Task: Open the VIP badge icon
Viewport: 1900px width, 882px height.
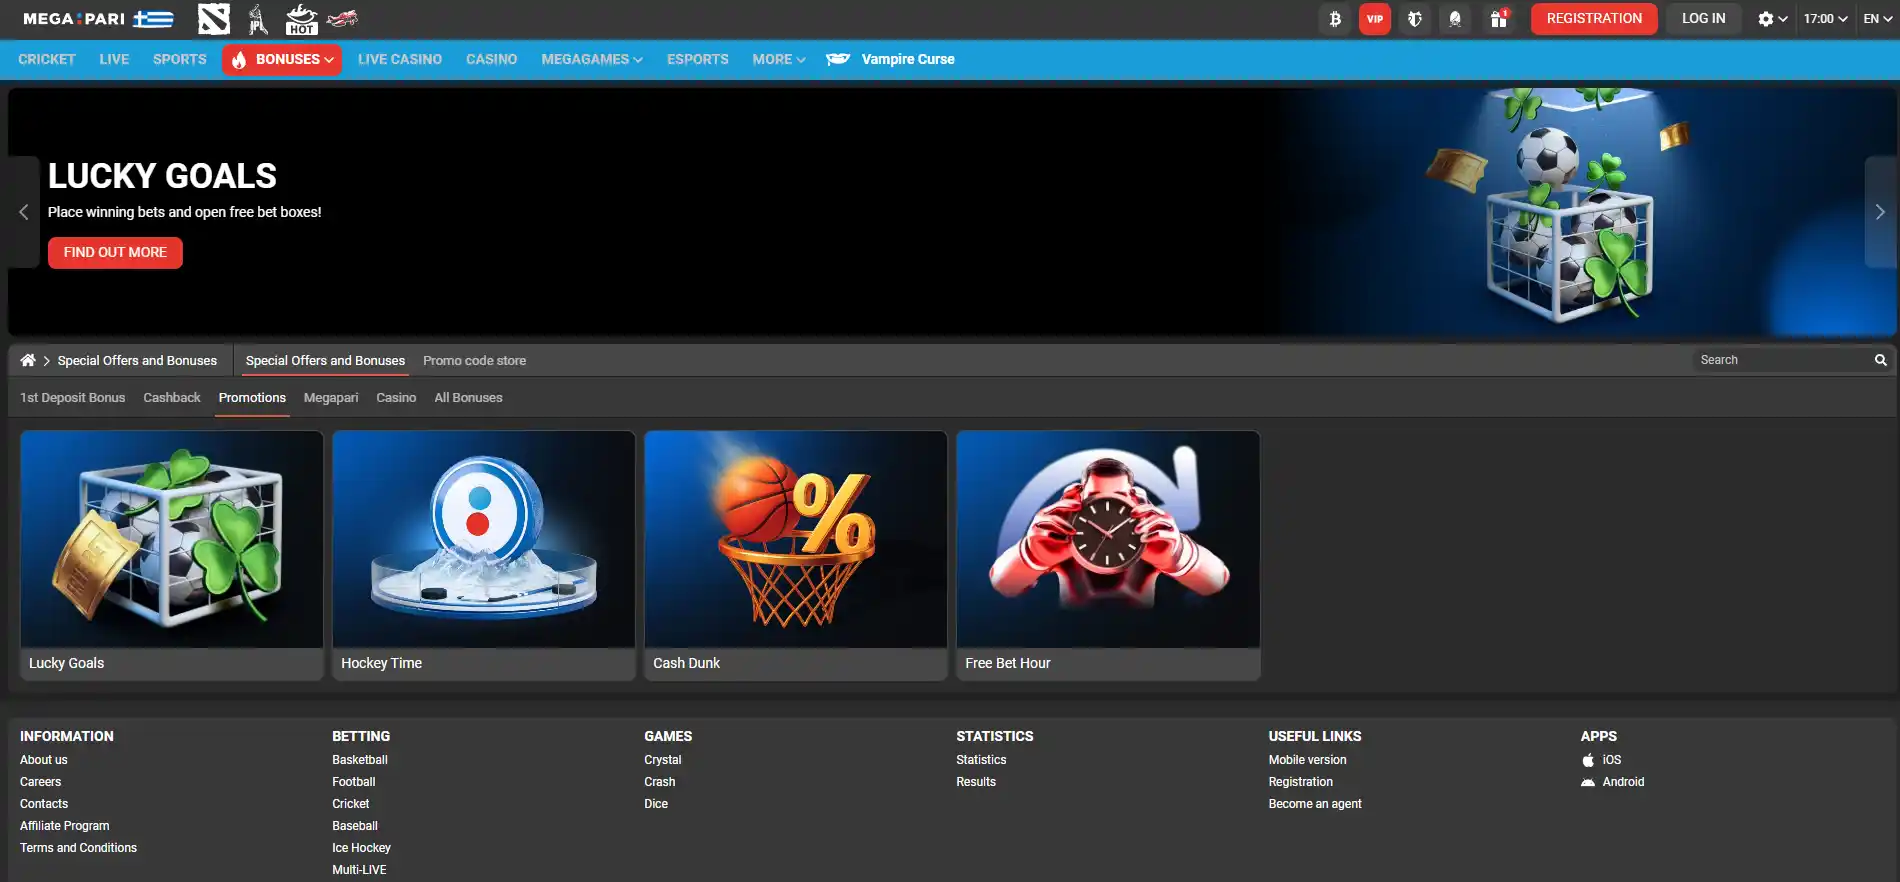Action: pos(1375,19)
